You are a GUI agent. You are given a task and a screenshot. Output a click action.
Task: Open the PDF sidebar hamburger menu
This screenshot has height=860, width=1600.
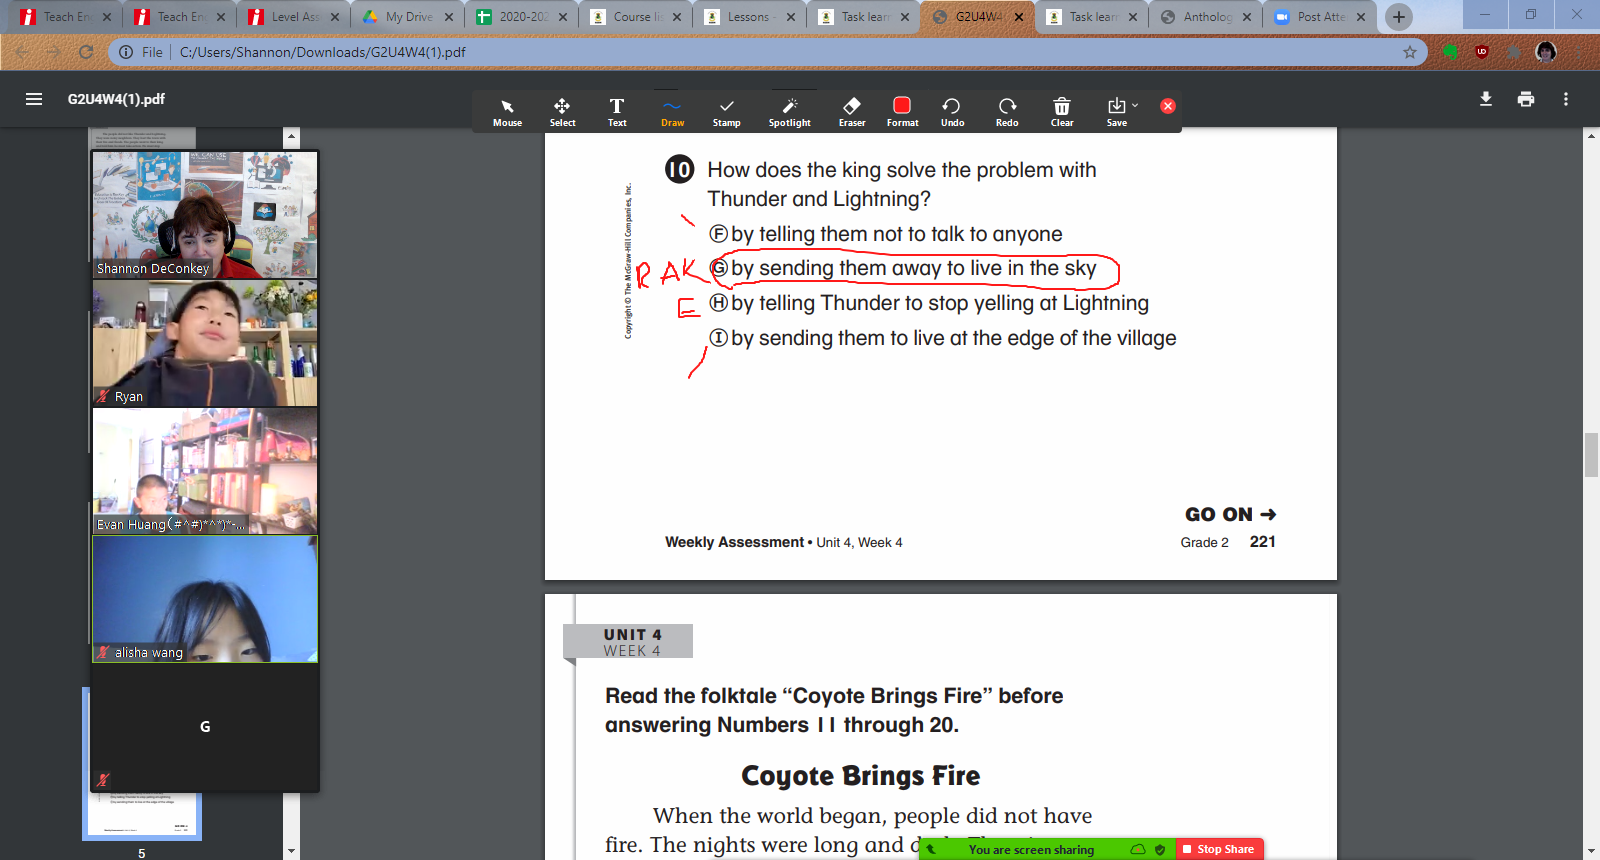34,99
